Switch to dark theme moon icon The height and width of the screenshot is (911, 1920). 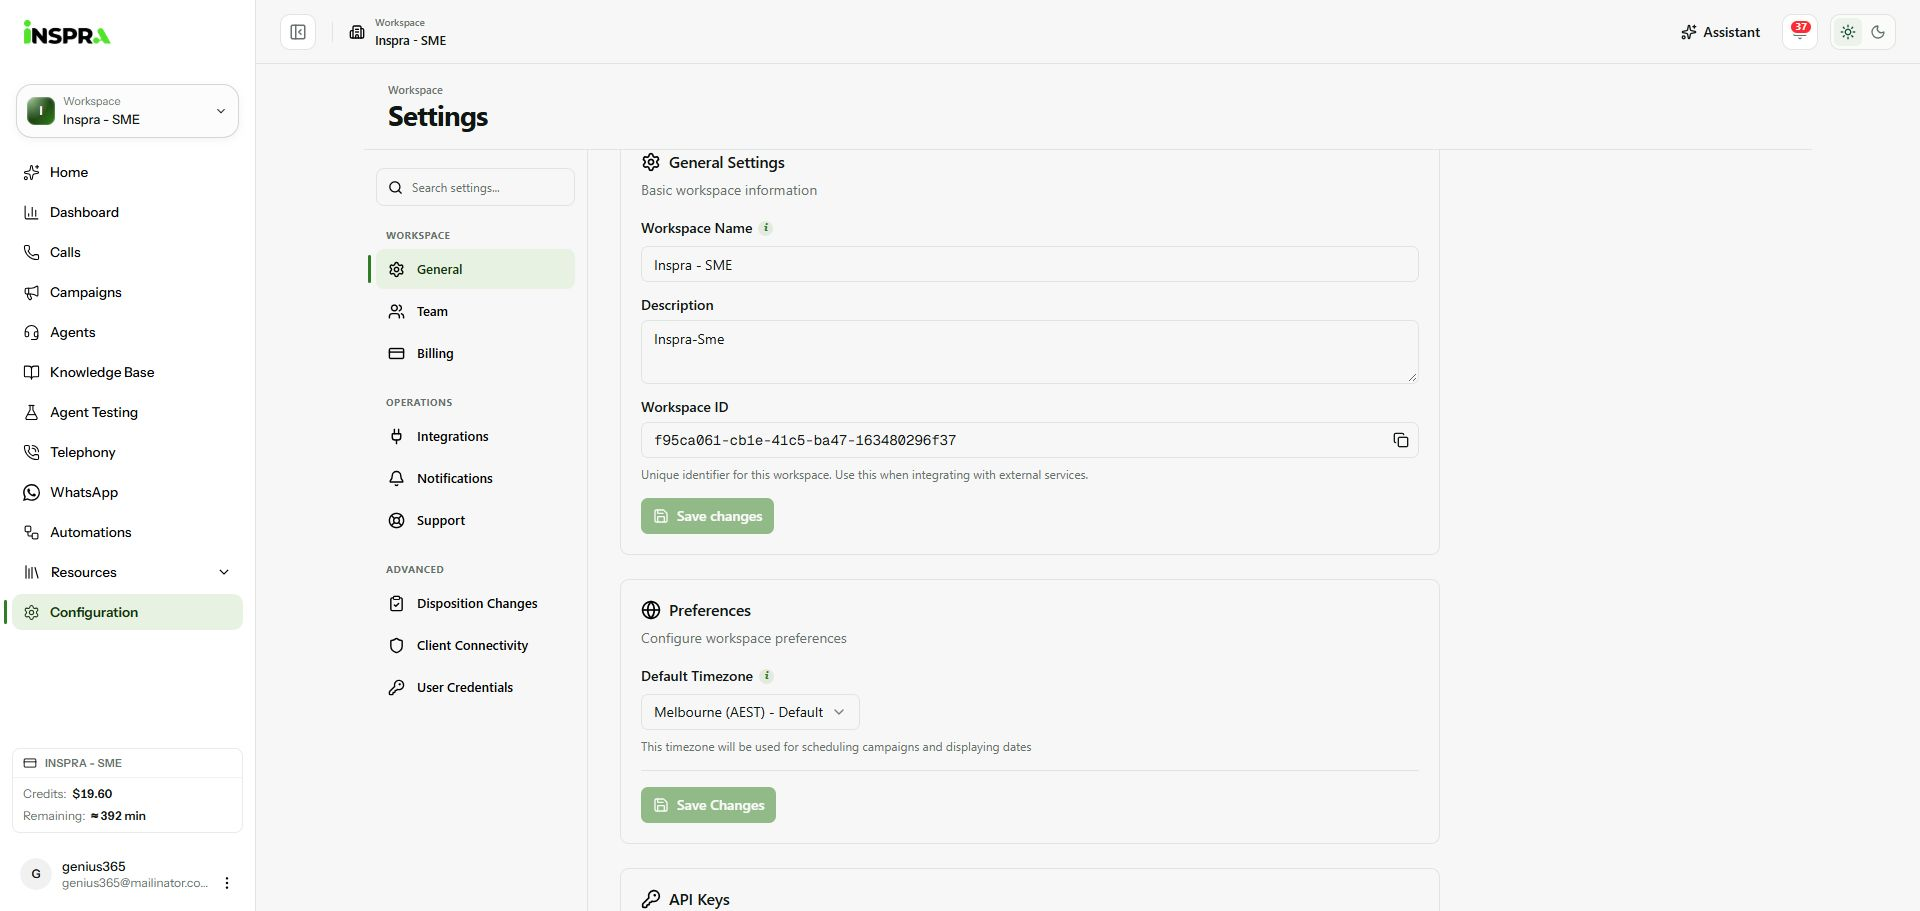coord(1878,32)
